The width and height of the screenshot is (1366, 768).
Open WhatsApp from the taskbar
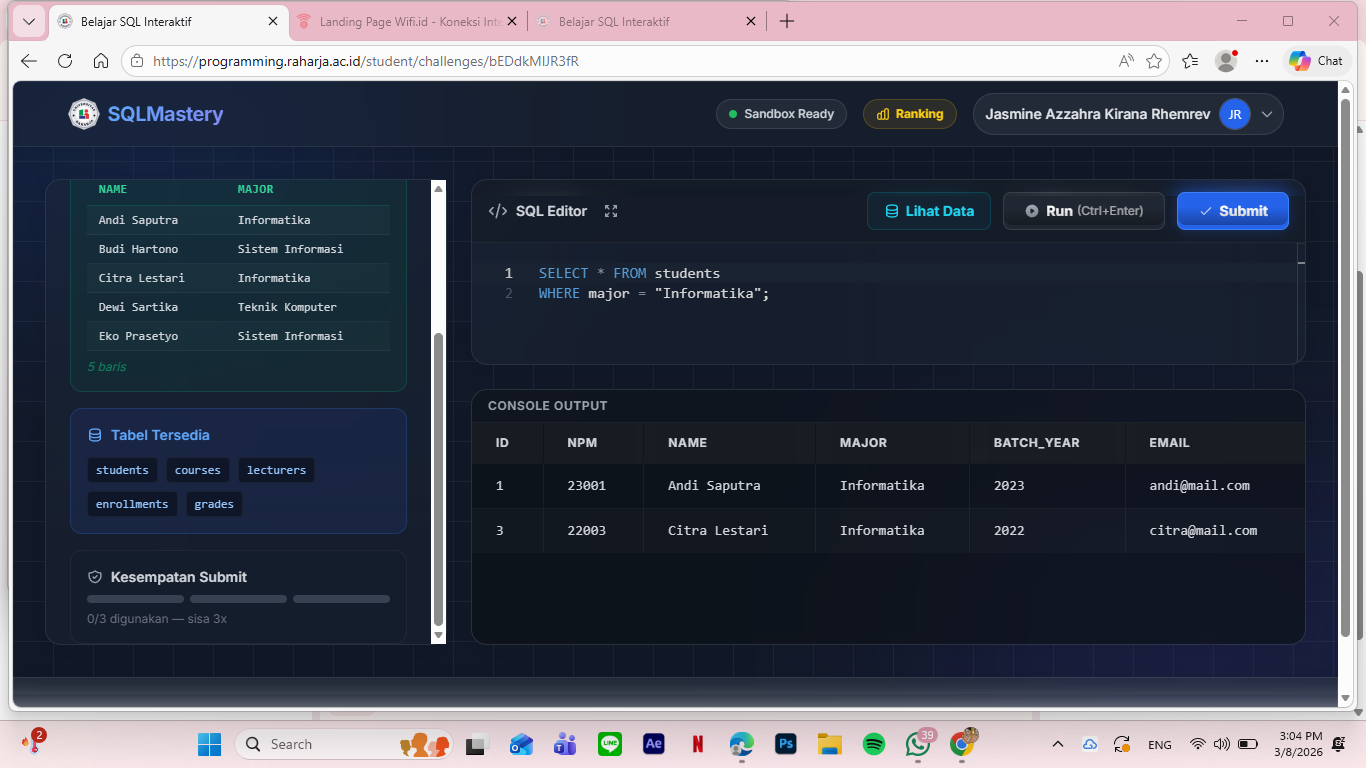(x=917, y=744)
